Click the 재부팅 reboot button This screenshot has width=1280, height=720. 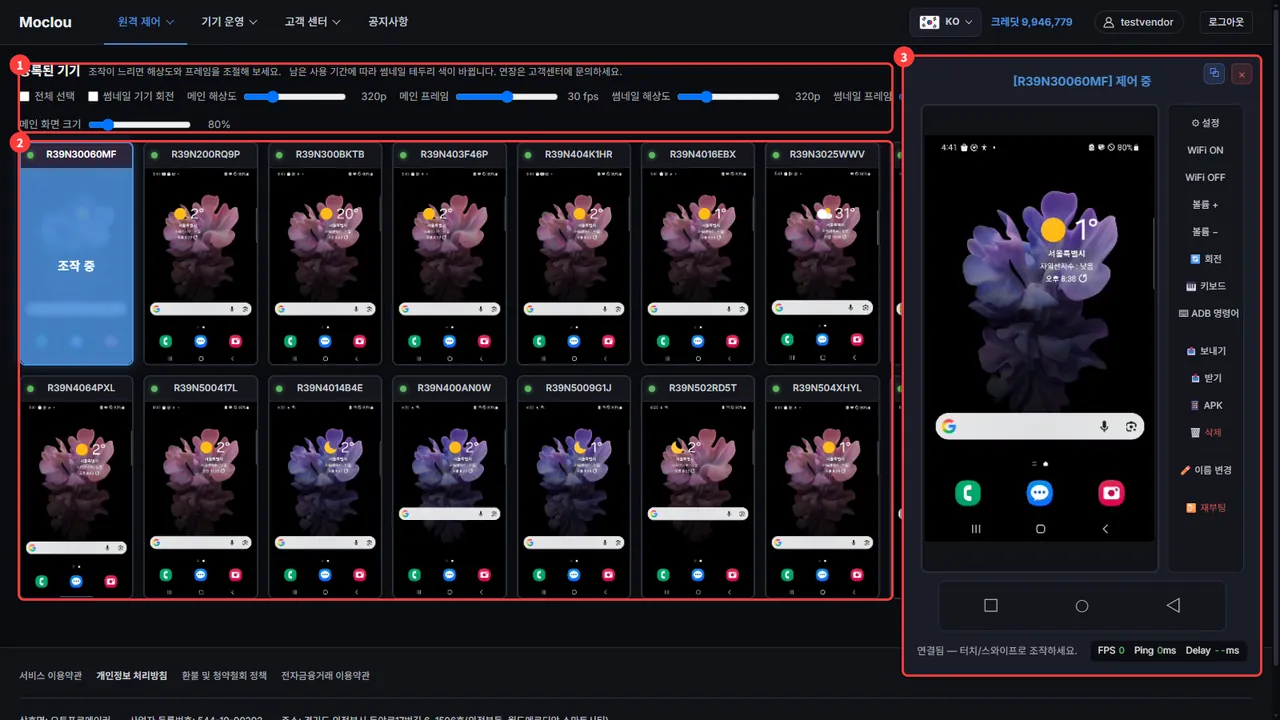[x=1205, y=508]
